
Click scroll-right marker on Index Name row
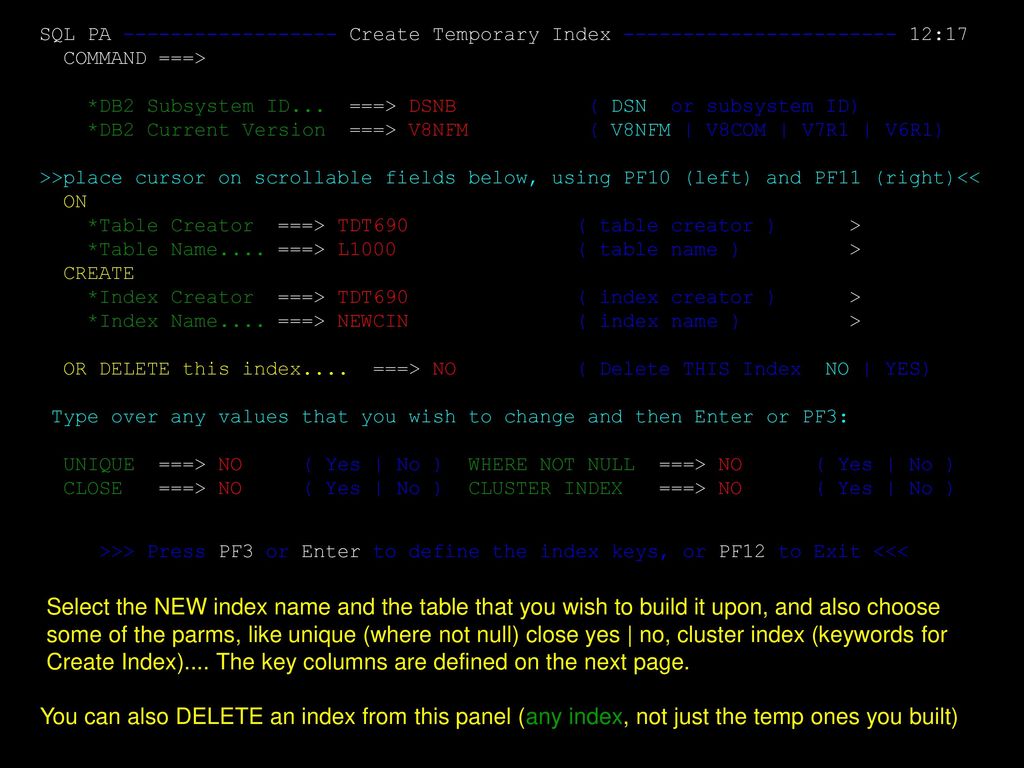855,322
